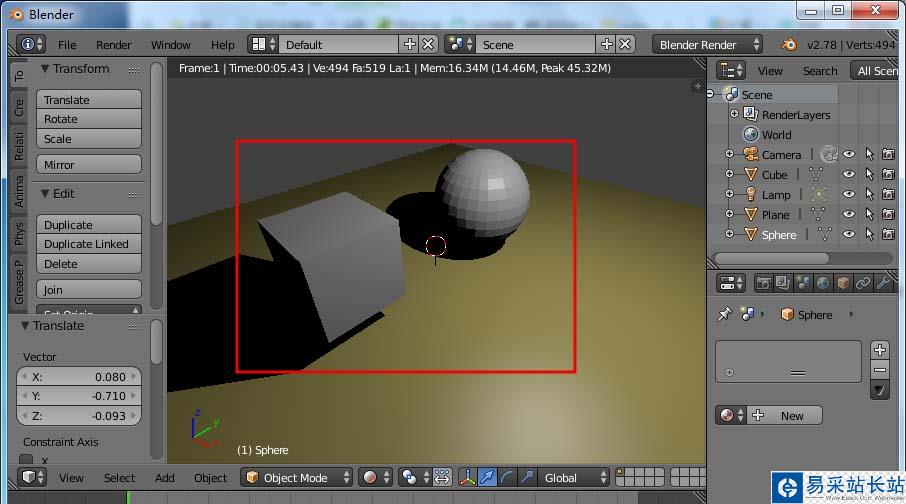Open the Blender Render engine dropdown
This screenshot has width=906, height=504.
[x=708, y=45]
